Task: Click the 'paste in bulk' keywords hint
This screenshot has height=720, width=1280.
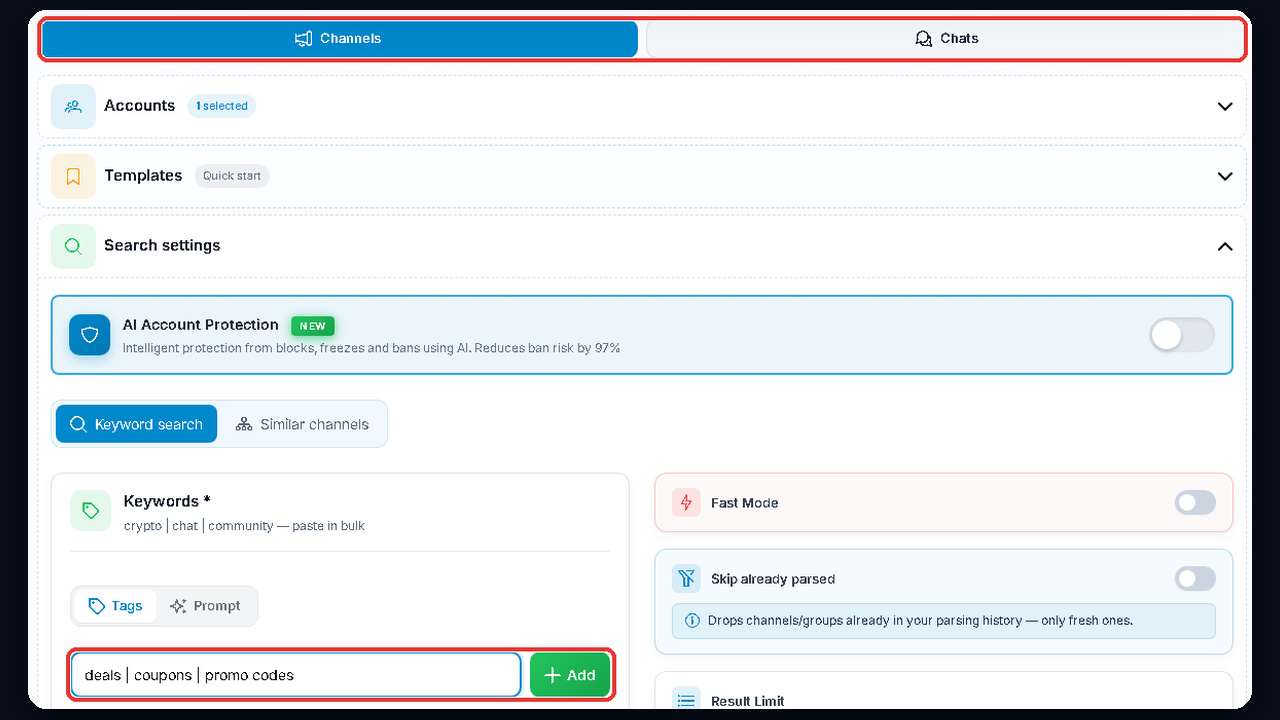Action: click(328, 526)
